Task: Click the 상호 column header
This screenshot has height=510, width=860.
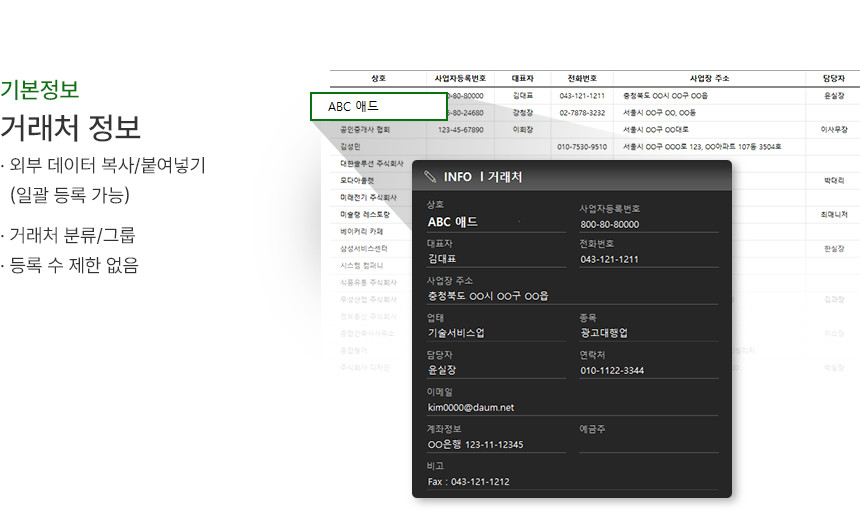Action: [378, 78]
